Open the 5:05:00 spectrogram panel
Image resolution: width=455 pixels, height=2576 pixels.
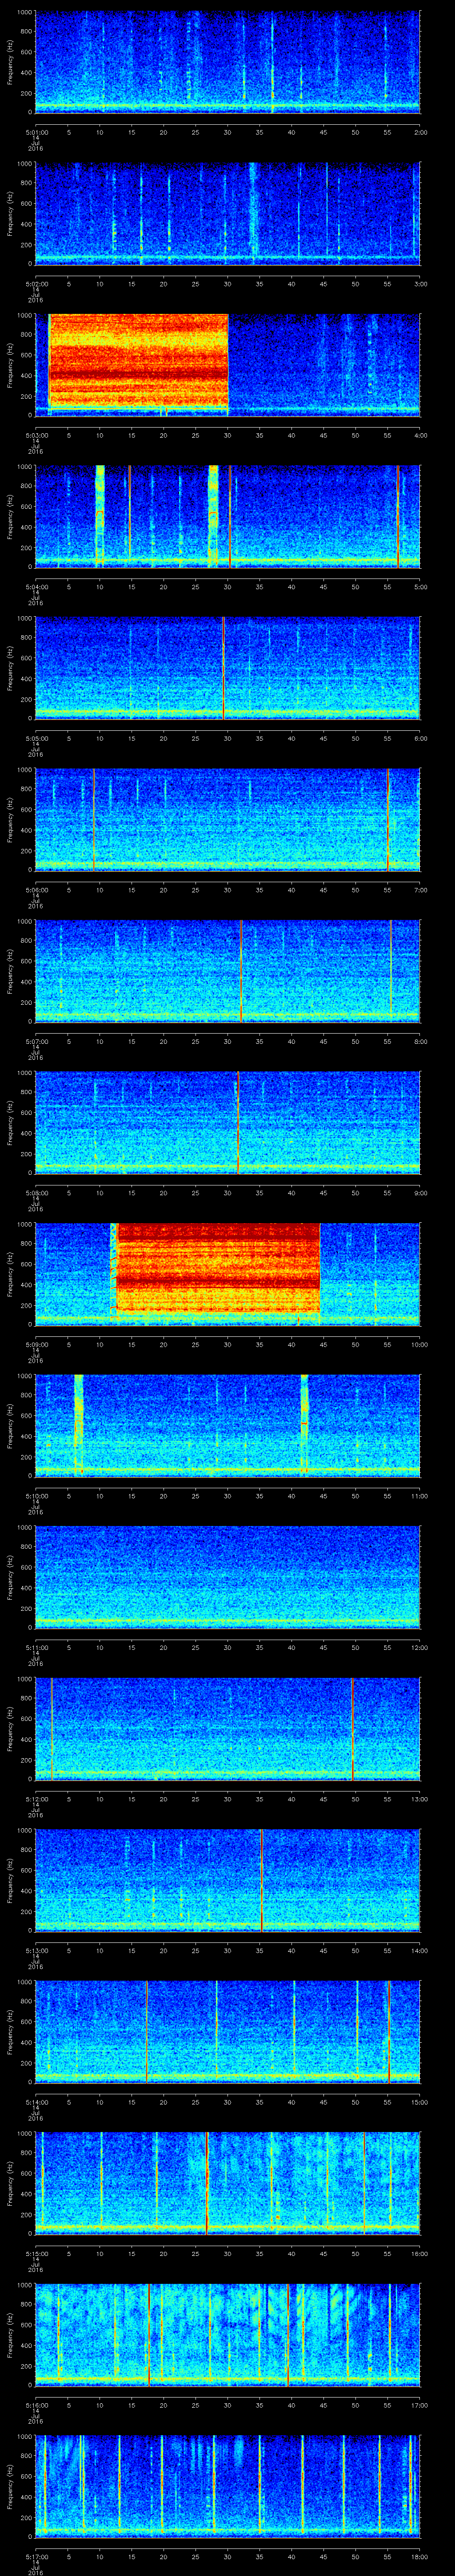[228, 668]
